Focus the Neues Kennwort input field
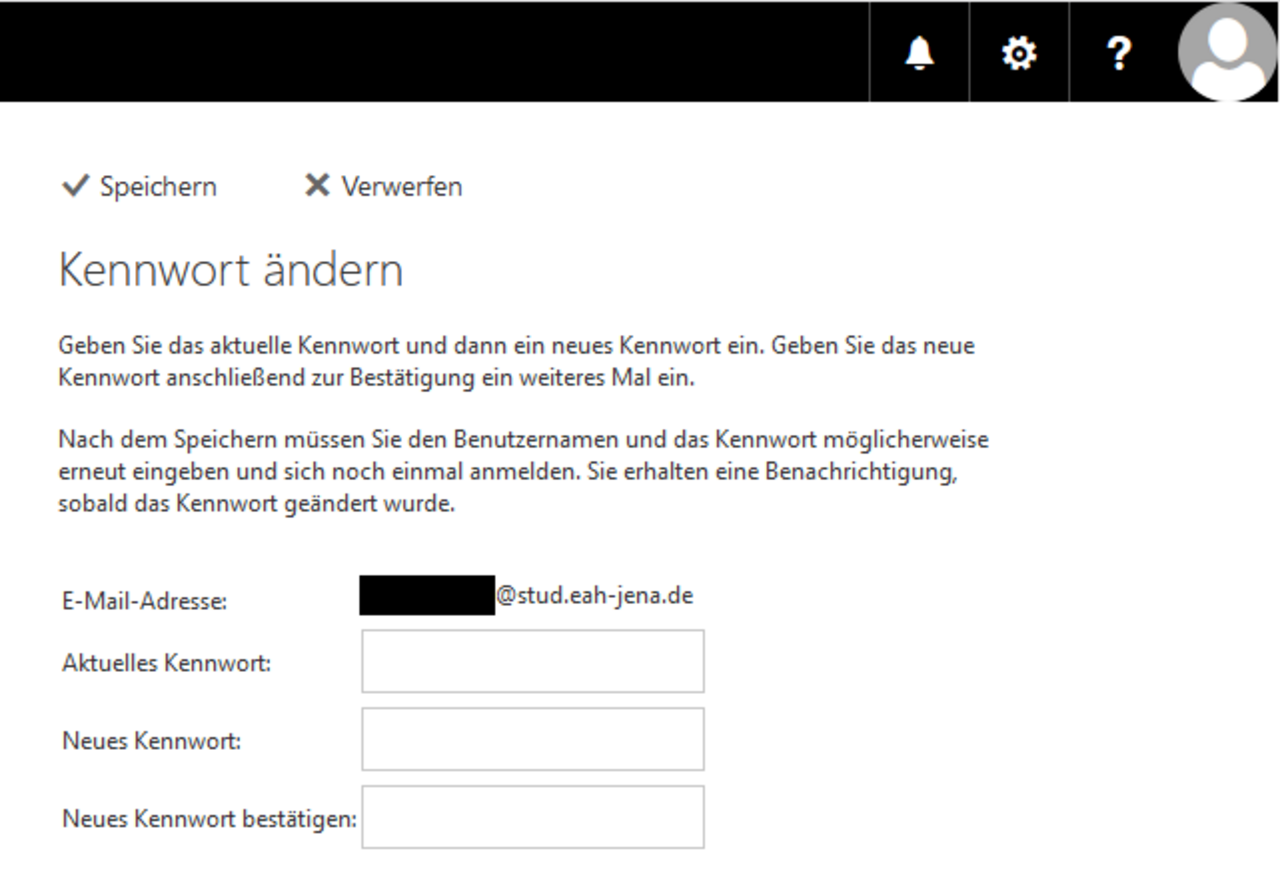This screenshot has height=873, width=1280. 533,739
